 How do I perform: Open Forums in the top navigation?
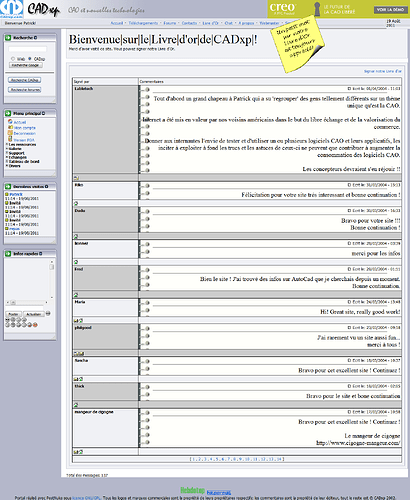point(170,23)
